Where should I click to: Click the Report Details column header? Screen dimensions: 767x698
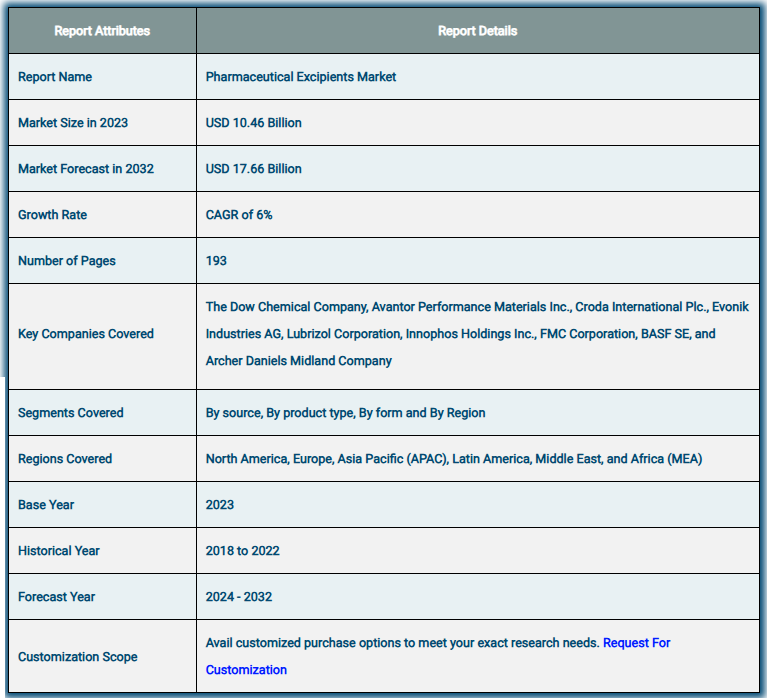[x=477, y=31]
